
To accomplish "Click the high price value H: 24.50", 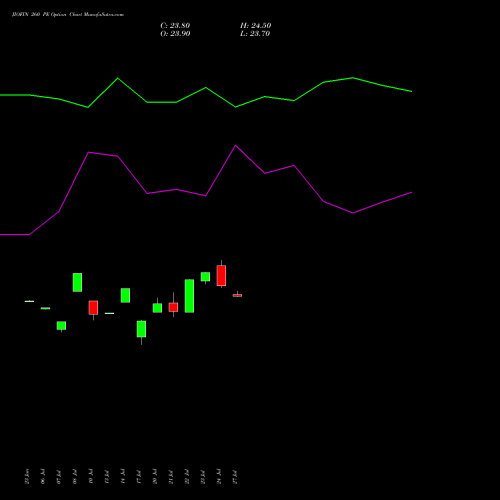I will coord(256,26).
